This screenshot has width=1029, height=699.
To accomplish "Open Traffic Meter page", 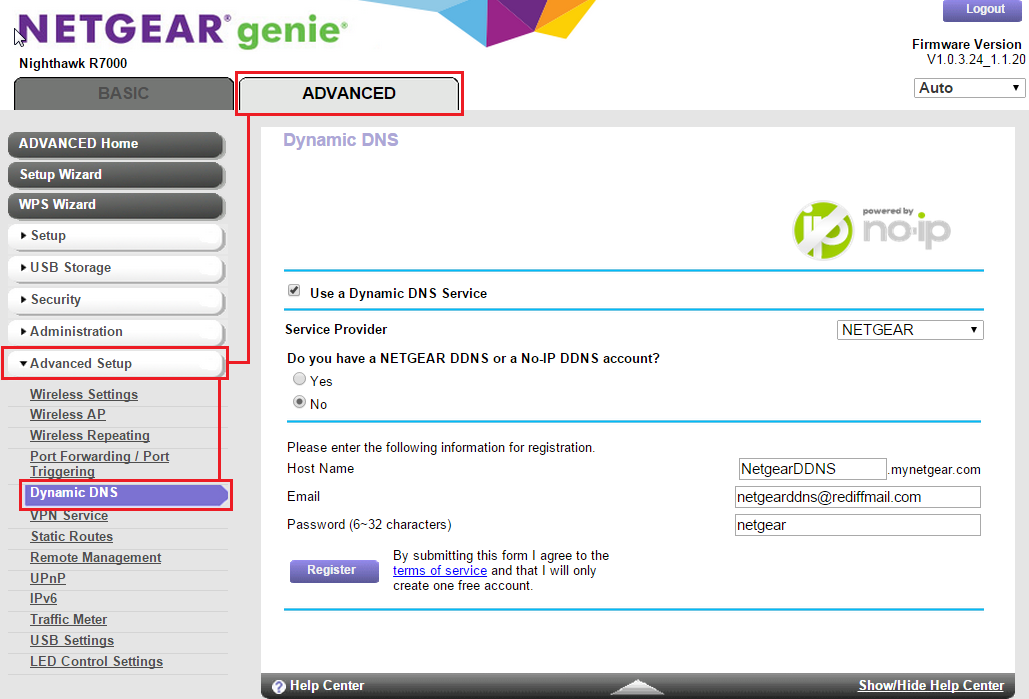I will (x=68, y=620).
